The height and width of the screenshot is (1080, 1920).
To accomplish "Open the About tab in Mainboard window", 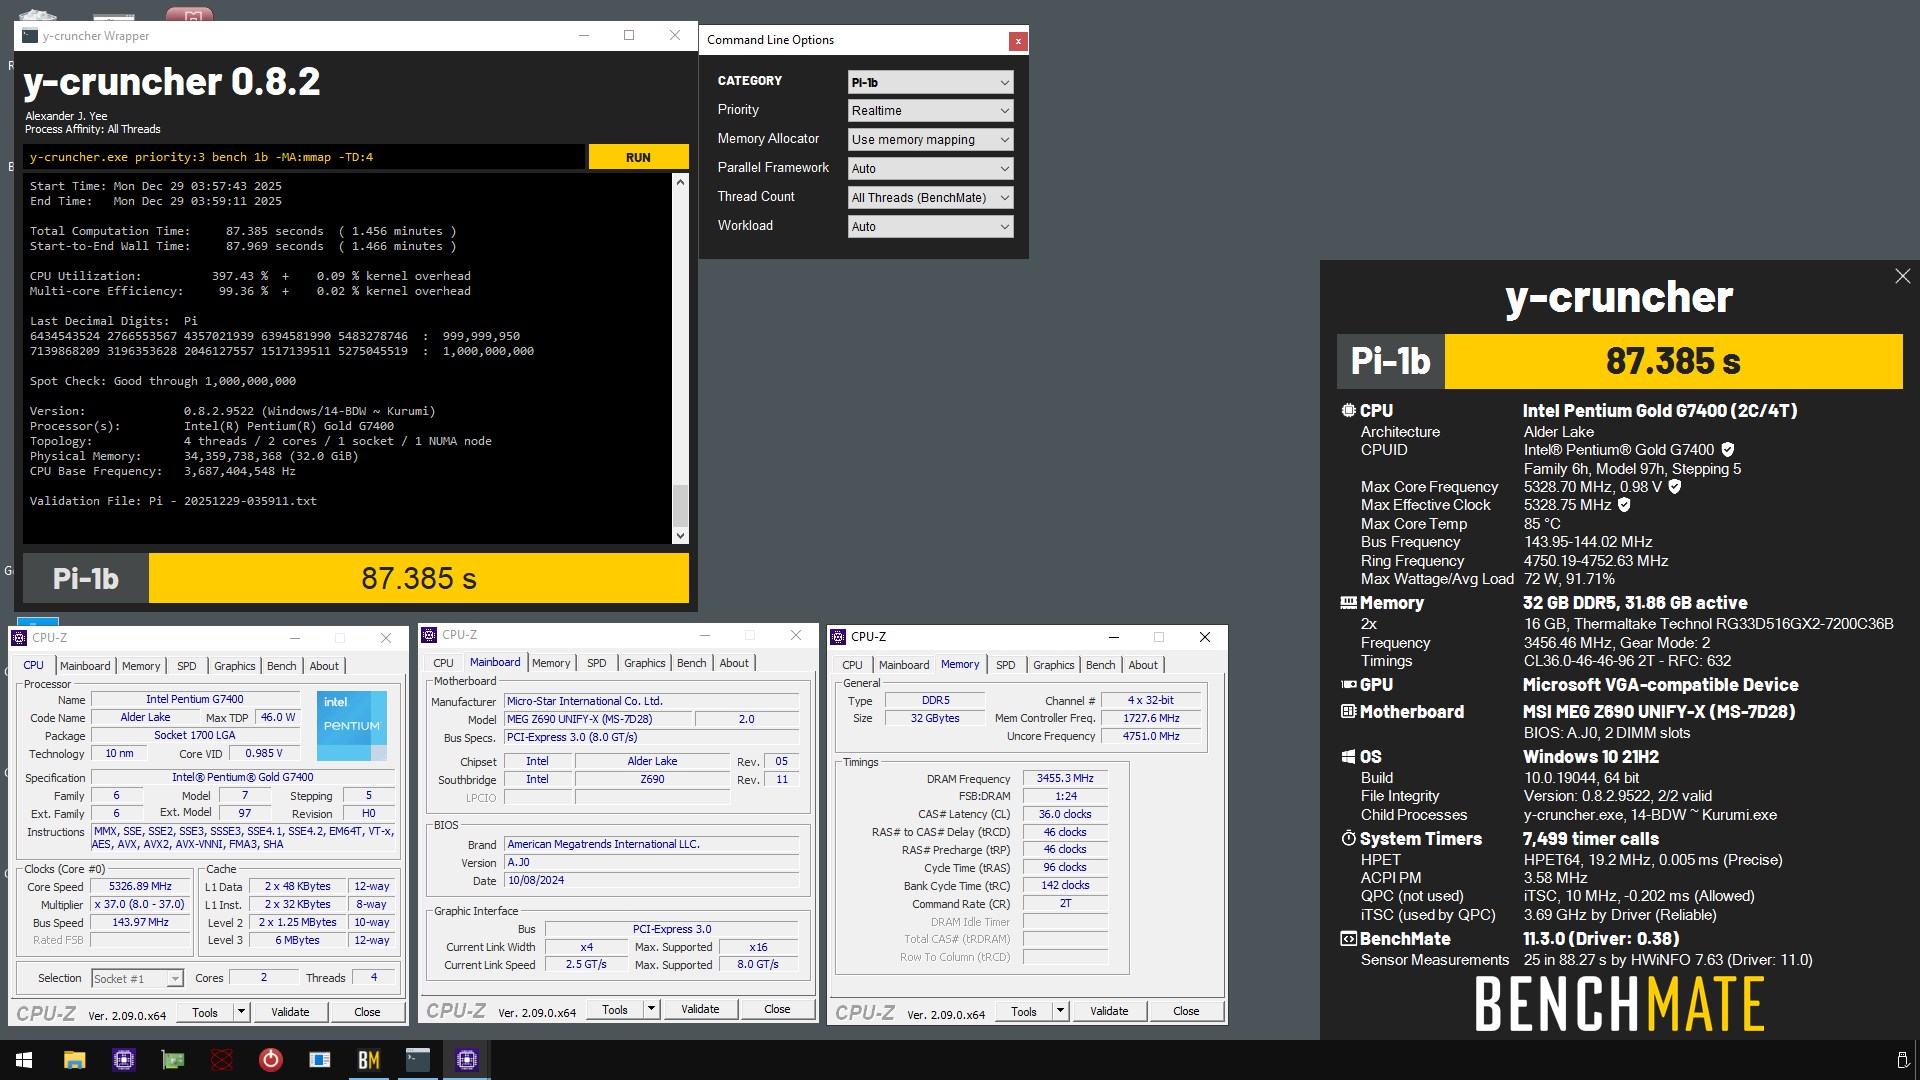I will [x=734, y=663].
